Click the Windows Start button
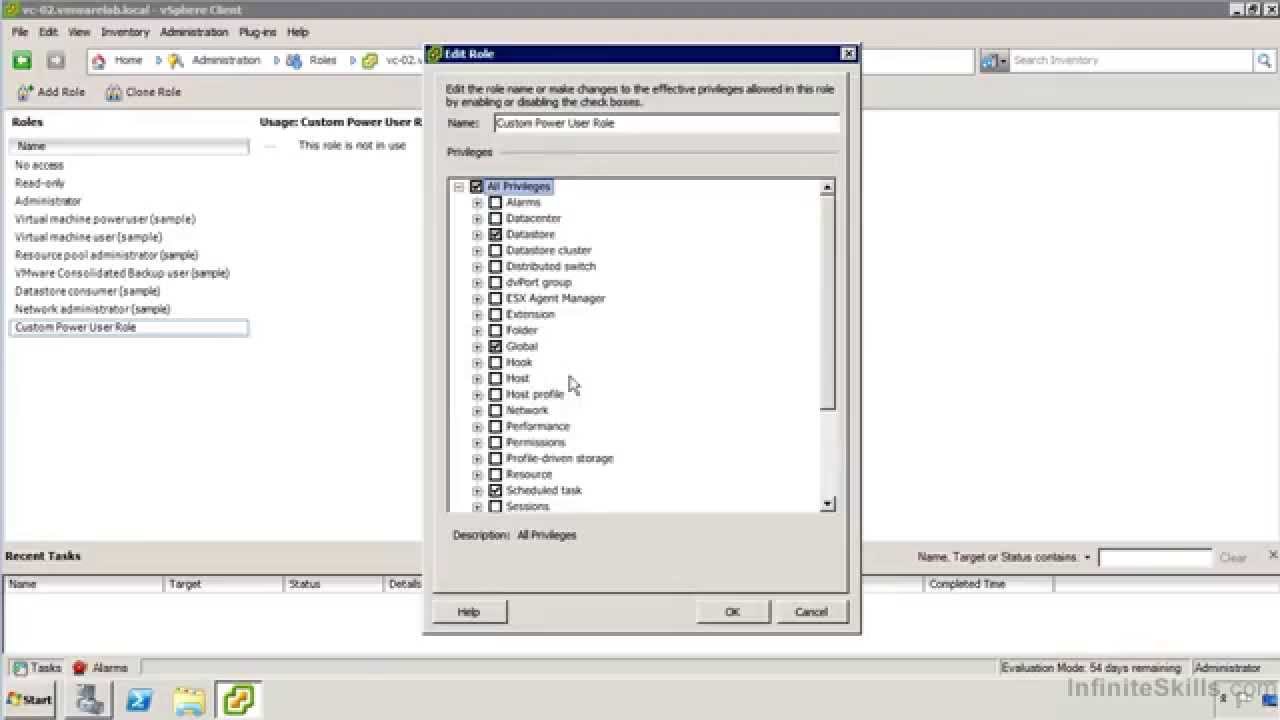 [x=30, y=699]
